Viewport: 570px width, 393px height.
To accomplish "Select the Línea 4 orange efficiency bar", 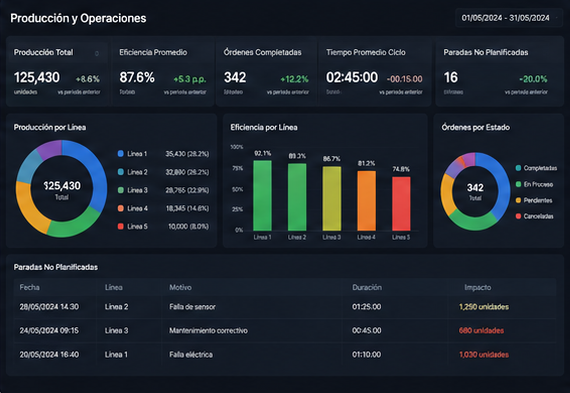I will point(366,201).
